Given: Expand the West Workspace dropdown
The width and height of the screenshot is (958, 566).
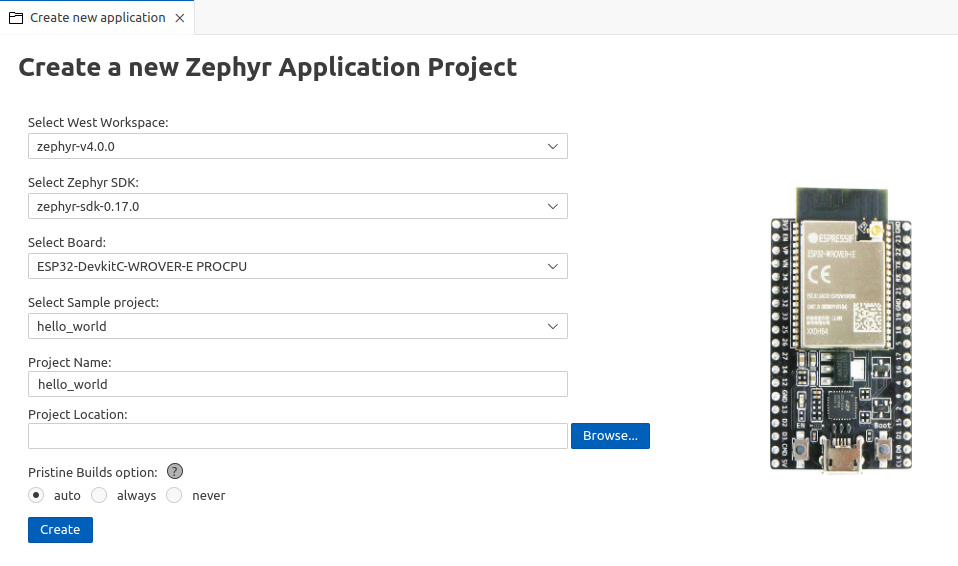Looking at the screenshot, I should pyautogui.click(x=297, y=146).
